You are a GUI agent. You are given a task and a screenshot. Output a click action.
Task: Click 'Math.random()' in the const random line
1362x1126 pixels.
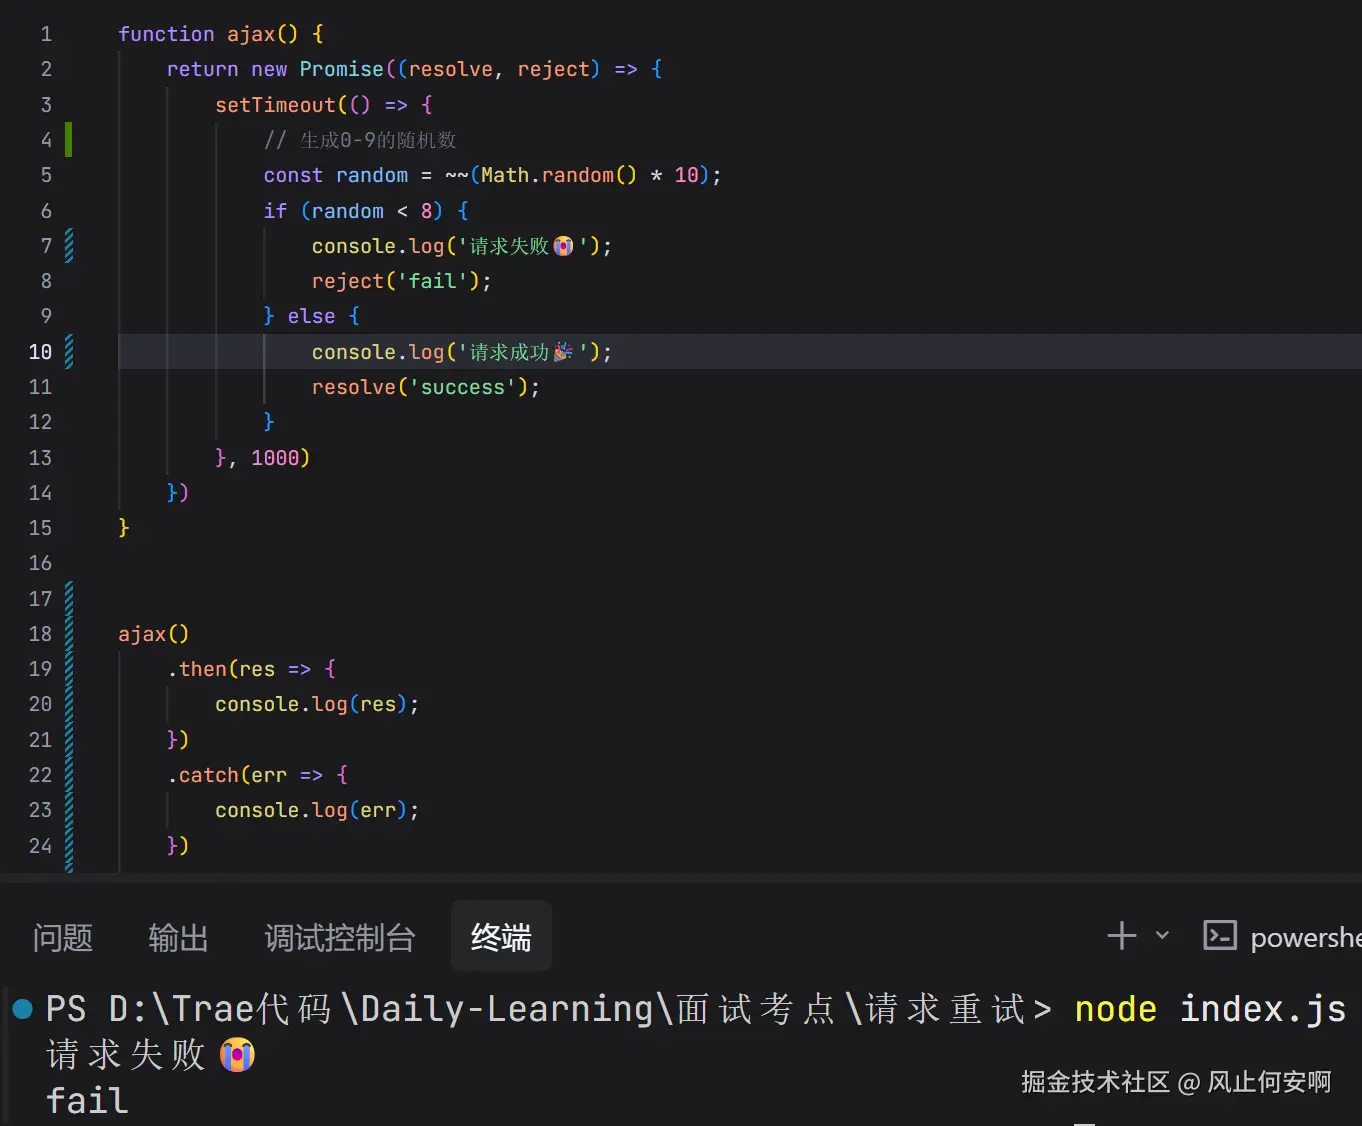pos(558,175)
